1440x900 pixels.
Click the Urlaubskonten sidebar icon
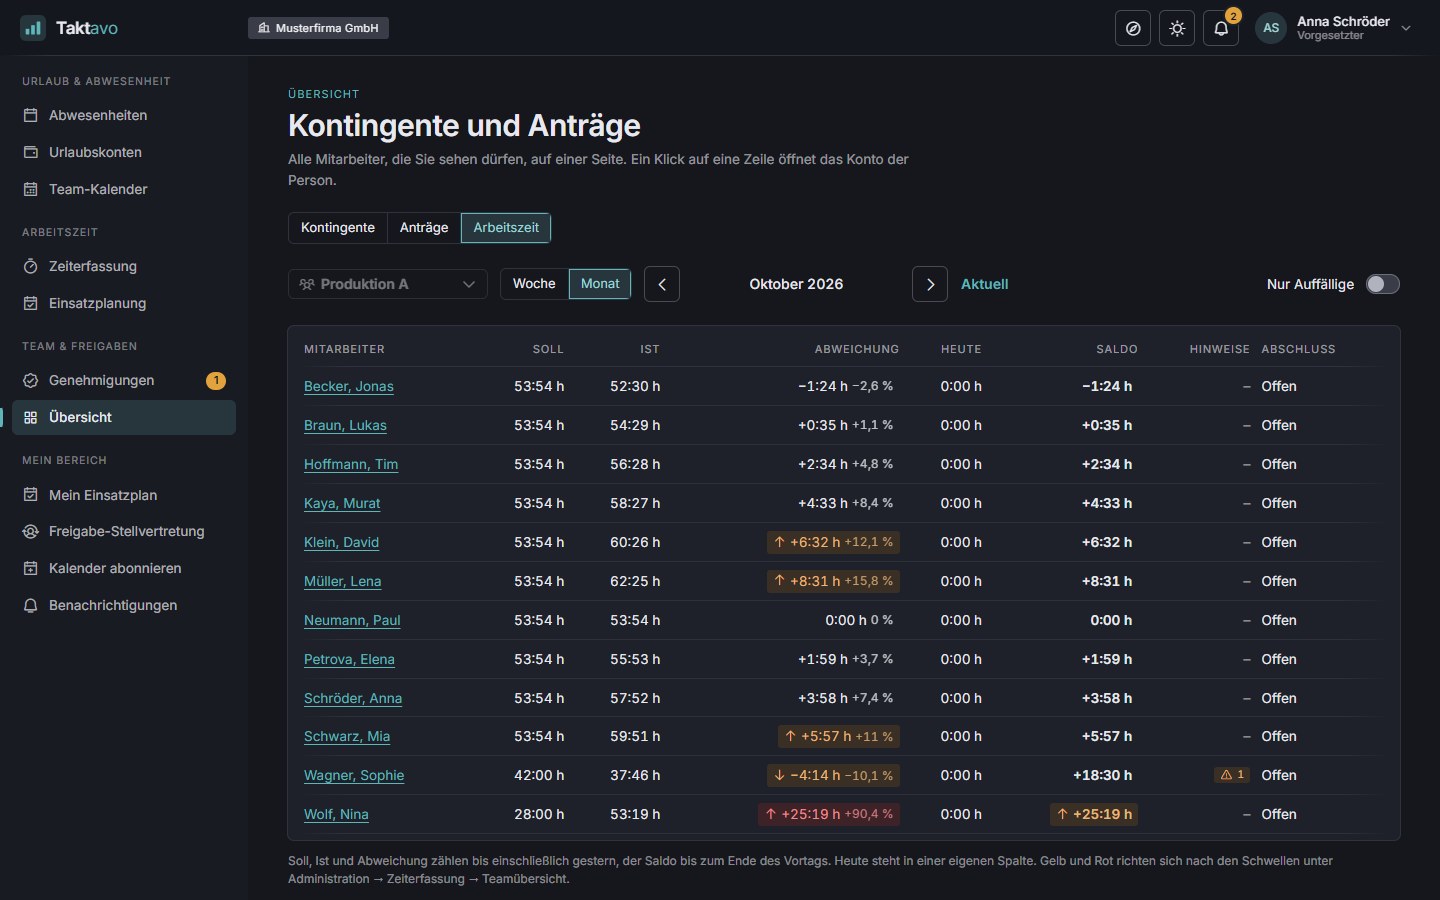(31, 152)
